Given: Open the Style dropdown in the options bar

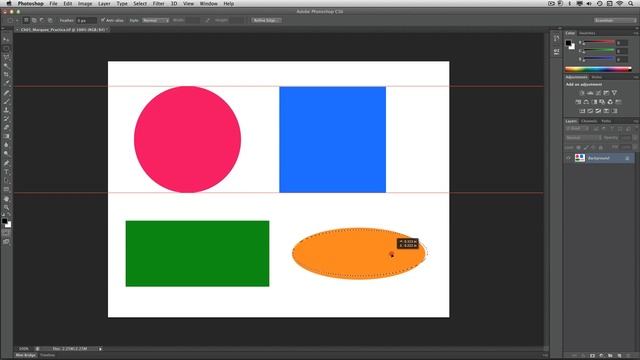Looking at the screenshot, I should pos(155,20).
